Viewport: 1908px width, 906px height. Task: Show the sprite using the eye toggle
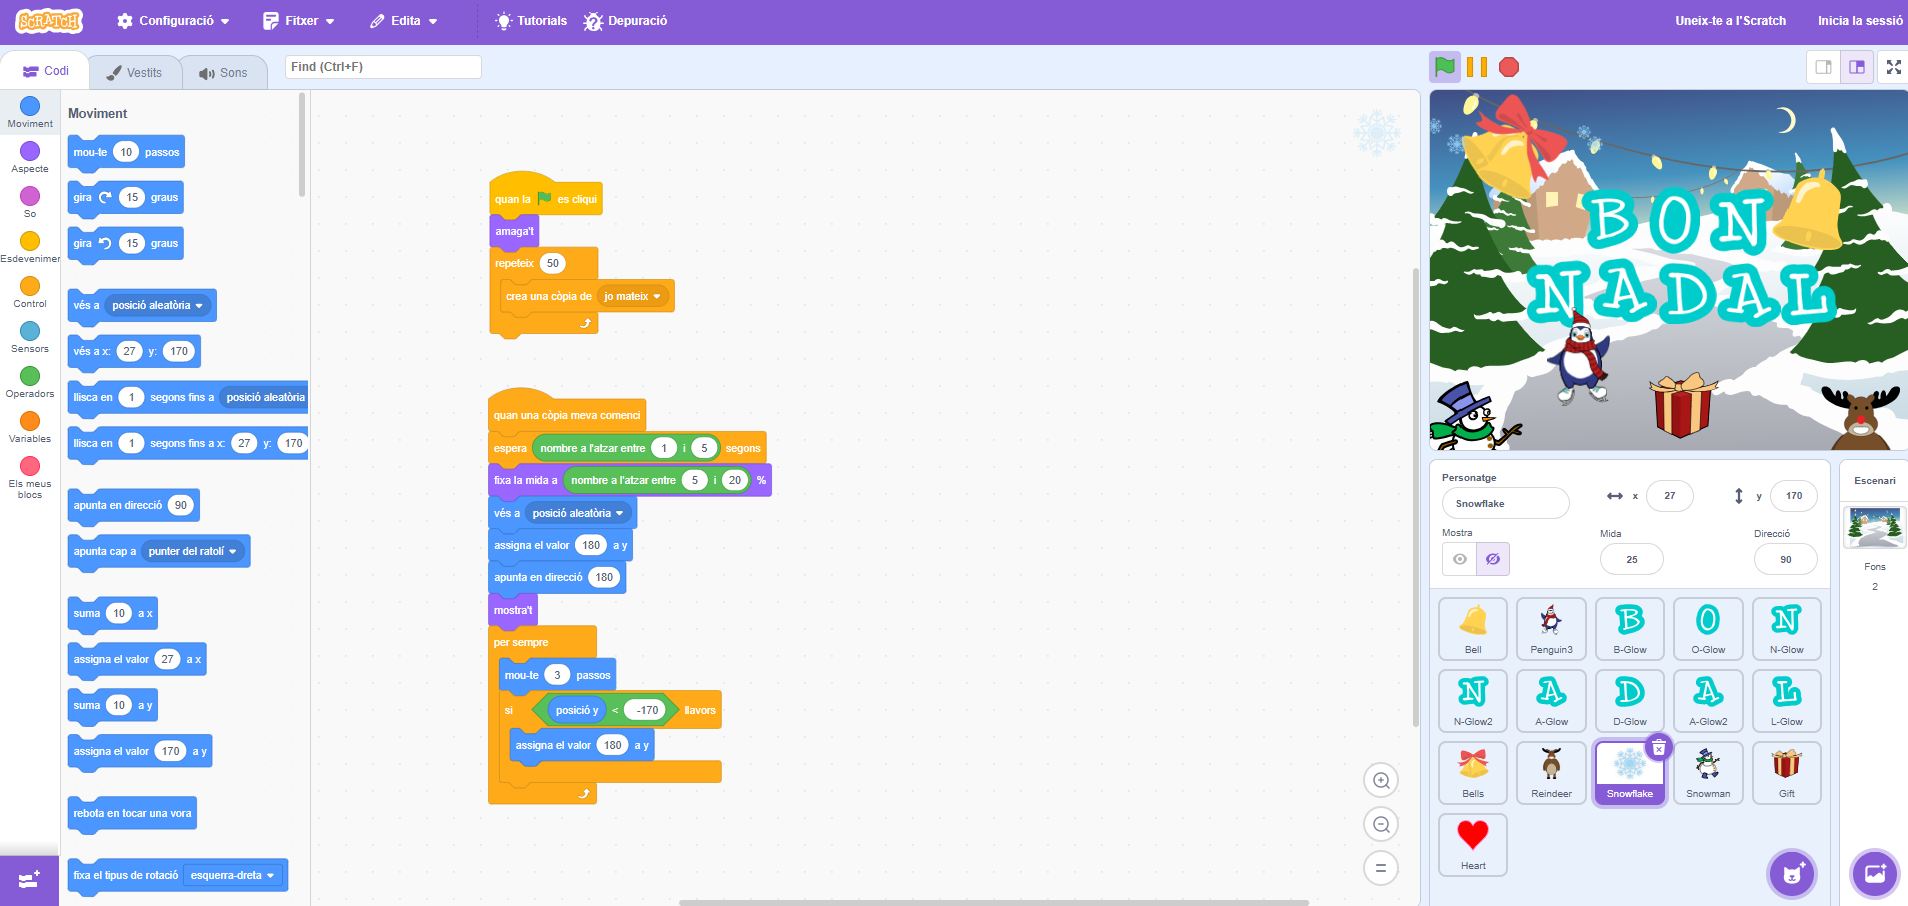1460,559
